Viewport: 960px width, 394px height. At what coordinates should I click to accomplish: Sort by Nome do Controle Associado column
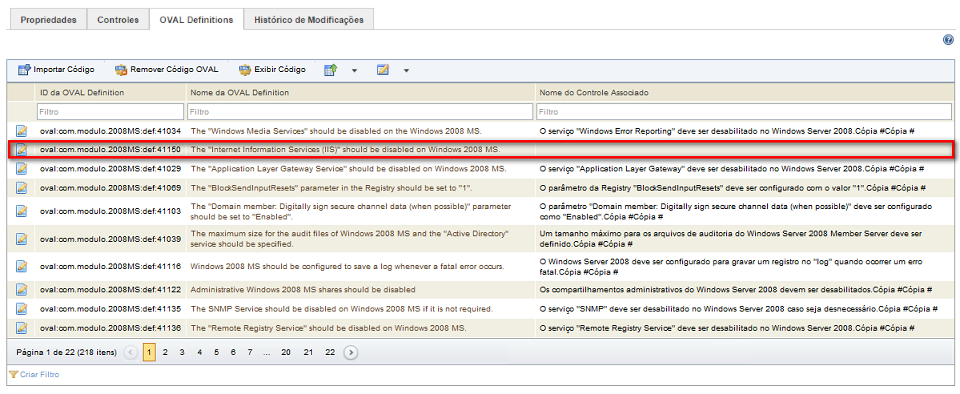(594, 92)
